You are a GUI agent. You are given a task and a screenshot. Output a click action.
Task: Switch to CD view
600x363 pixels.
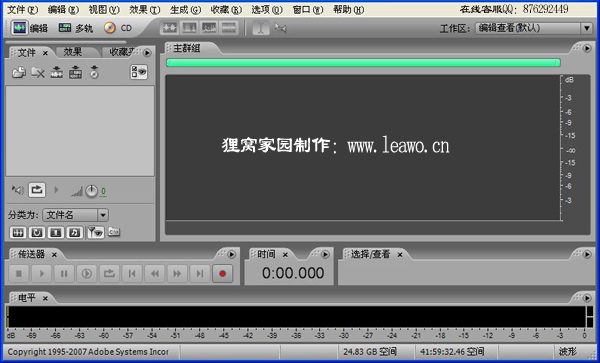tap(117, 28)
